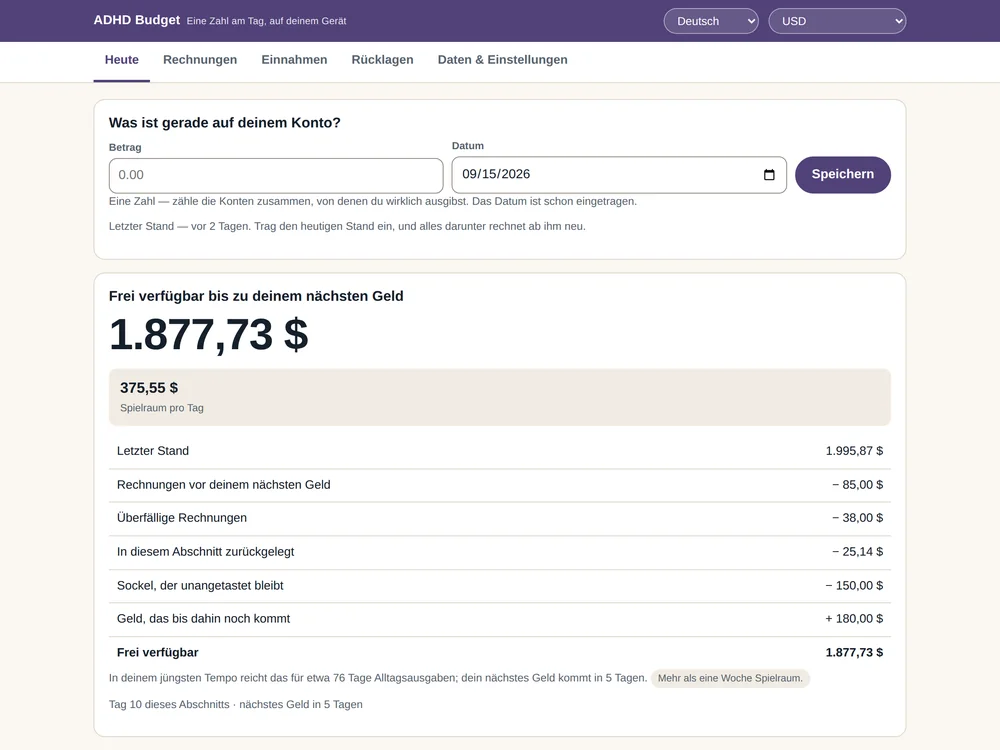Click the "Spielraum pro Tag" label
Image resolution: width=1000 pixels, height=750 pixels.
tap(162, 408)
